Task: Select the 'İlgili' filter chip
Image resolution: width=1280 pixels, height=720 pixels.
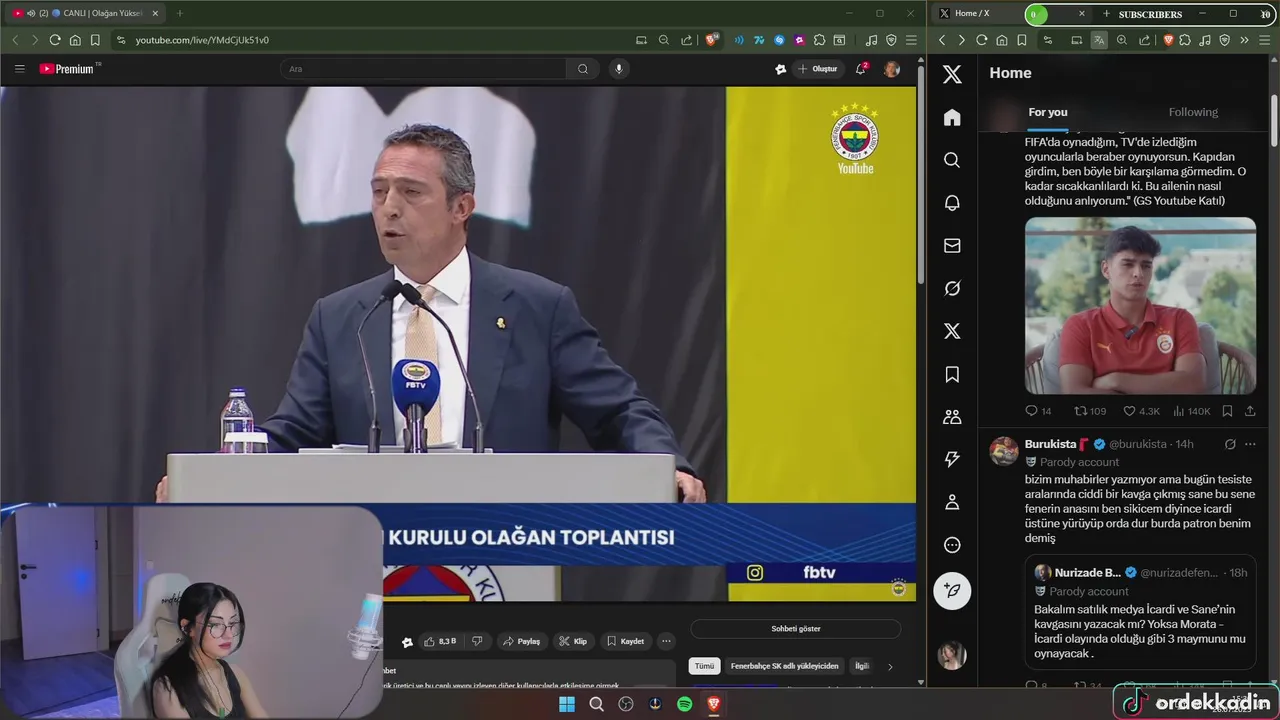Action: (861, 666)
